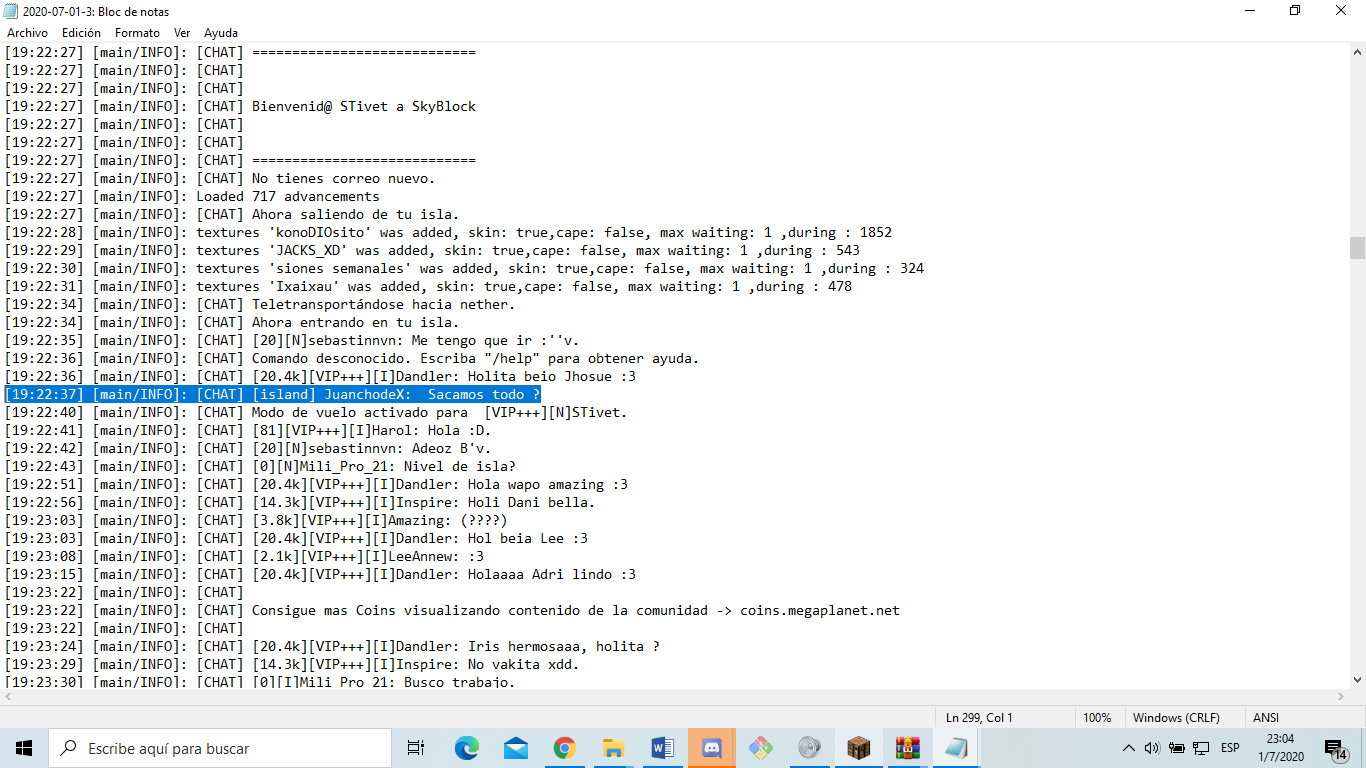Screen dimensions: 1366x768
Task: Click the horizontal scrollbar right arrow
Action: (x=1341, y=697)
